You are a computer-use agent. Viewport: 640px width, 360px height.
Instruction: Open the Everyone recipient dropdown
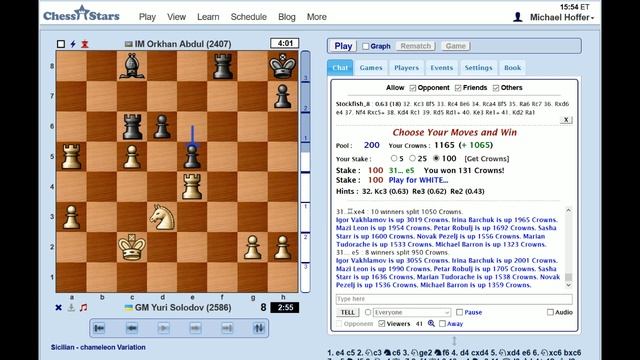click(412, 312)
